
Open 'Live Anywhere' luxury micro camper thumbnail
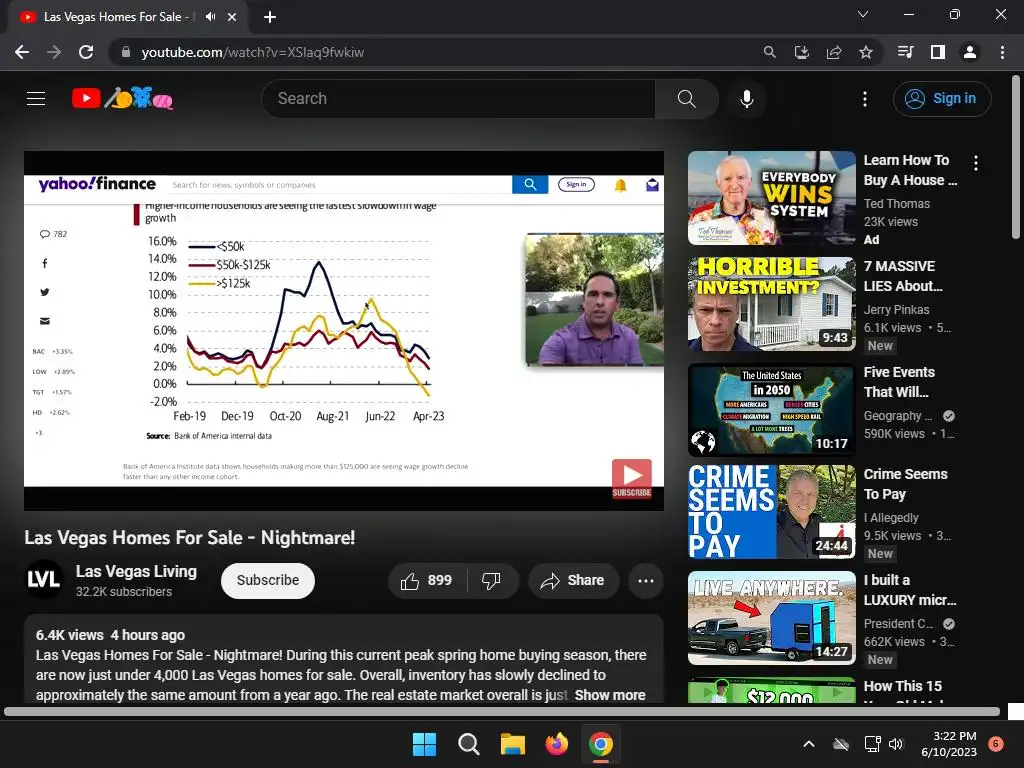[771, 618]
